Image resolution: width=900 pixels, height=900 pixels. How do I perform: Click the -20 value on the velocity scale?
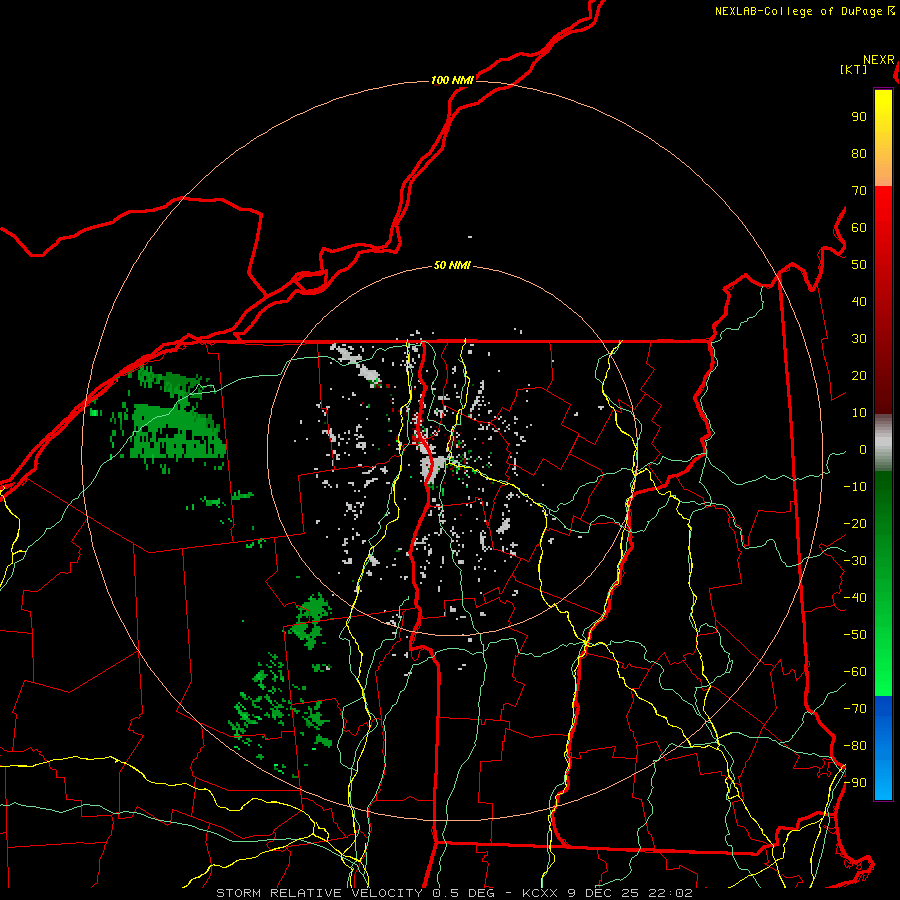pyautogui.click(x=855, y=524)
